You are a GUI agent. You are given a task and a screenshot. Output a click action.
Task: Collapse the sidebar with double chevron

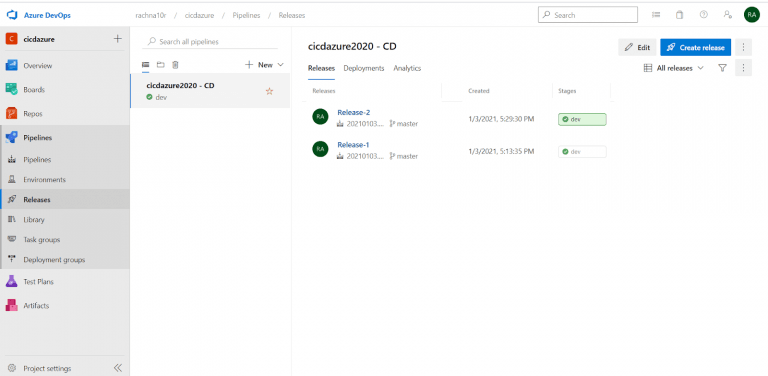[118, 368]
